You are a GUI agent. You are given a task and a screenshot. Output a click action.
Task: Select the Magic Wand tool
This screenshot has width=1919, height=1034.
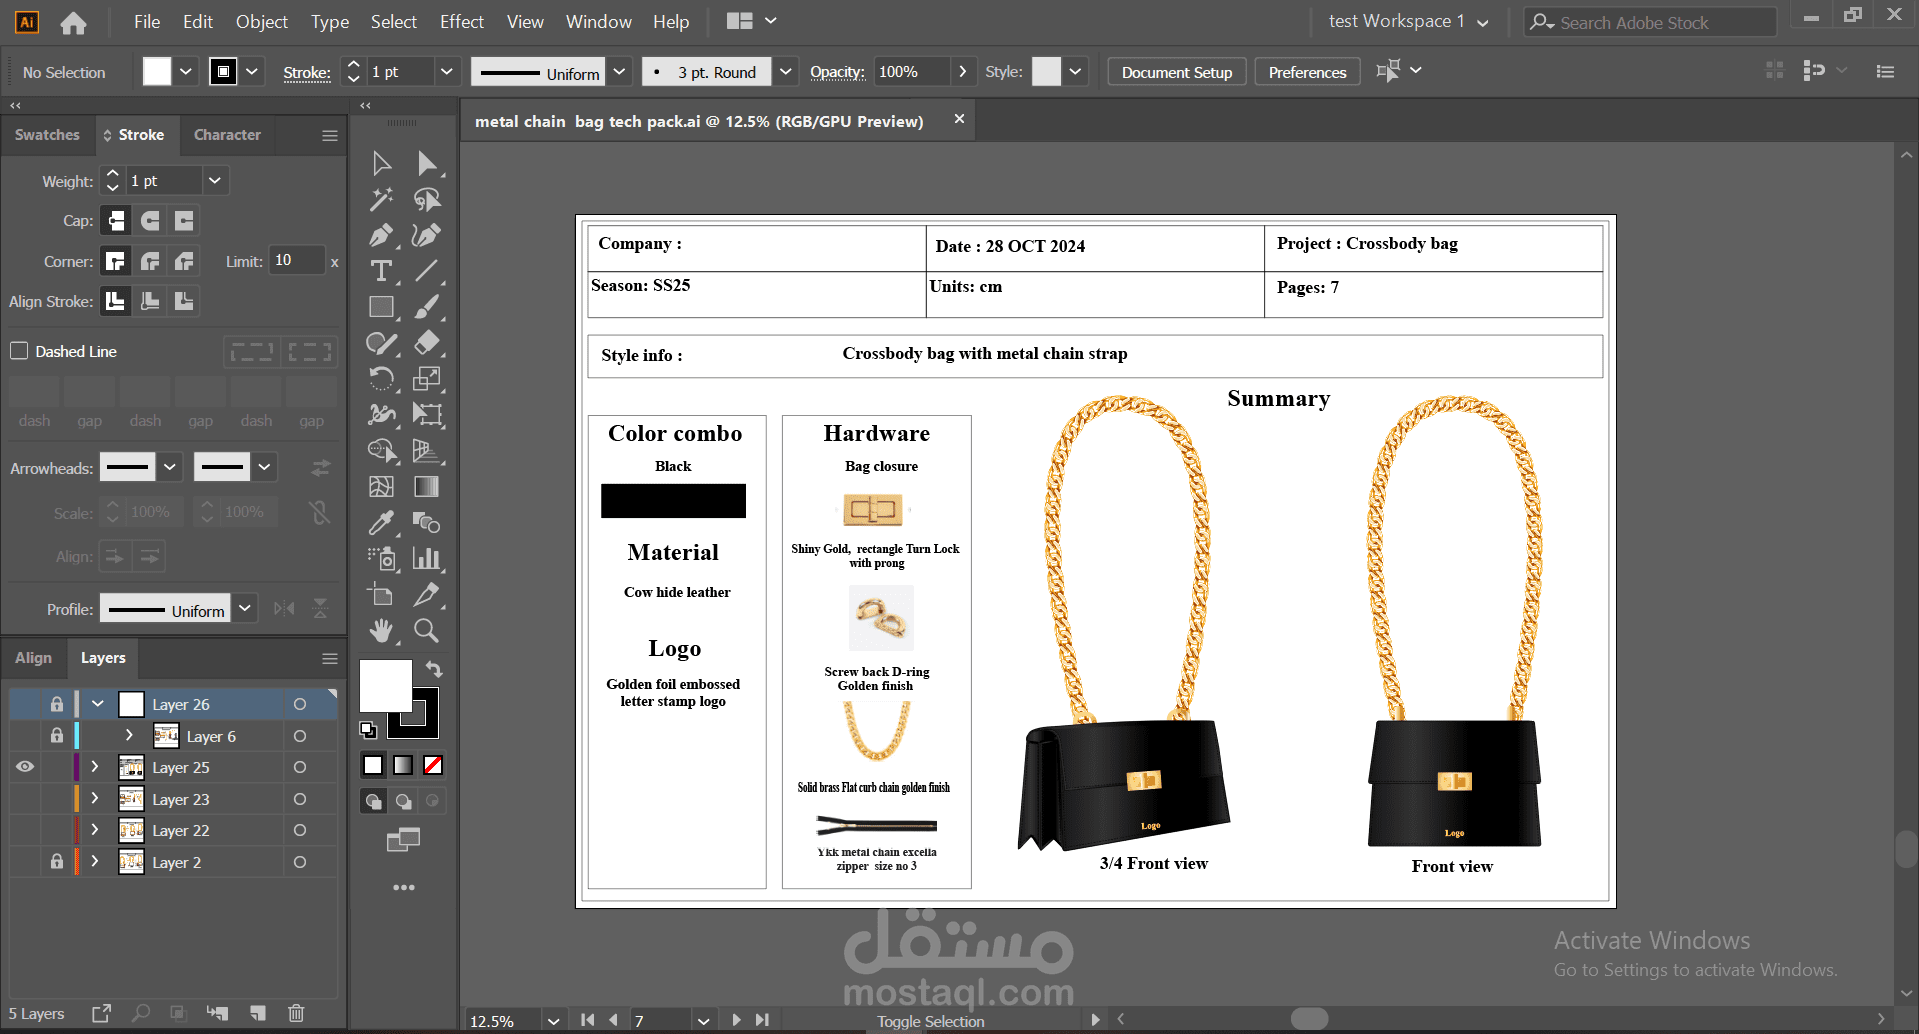tap(381, 199)
